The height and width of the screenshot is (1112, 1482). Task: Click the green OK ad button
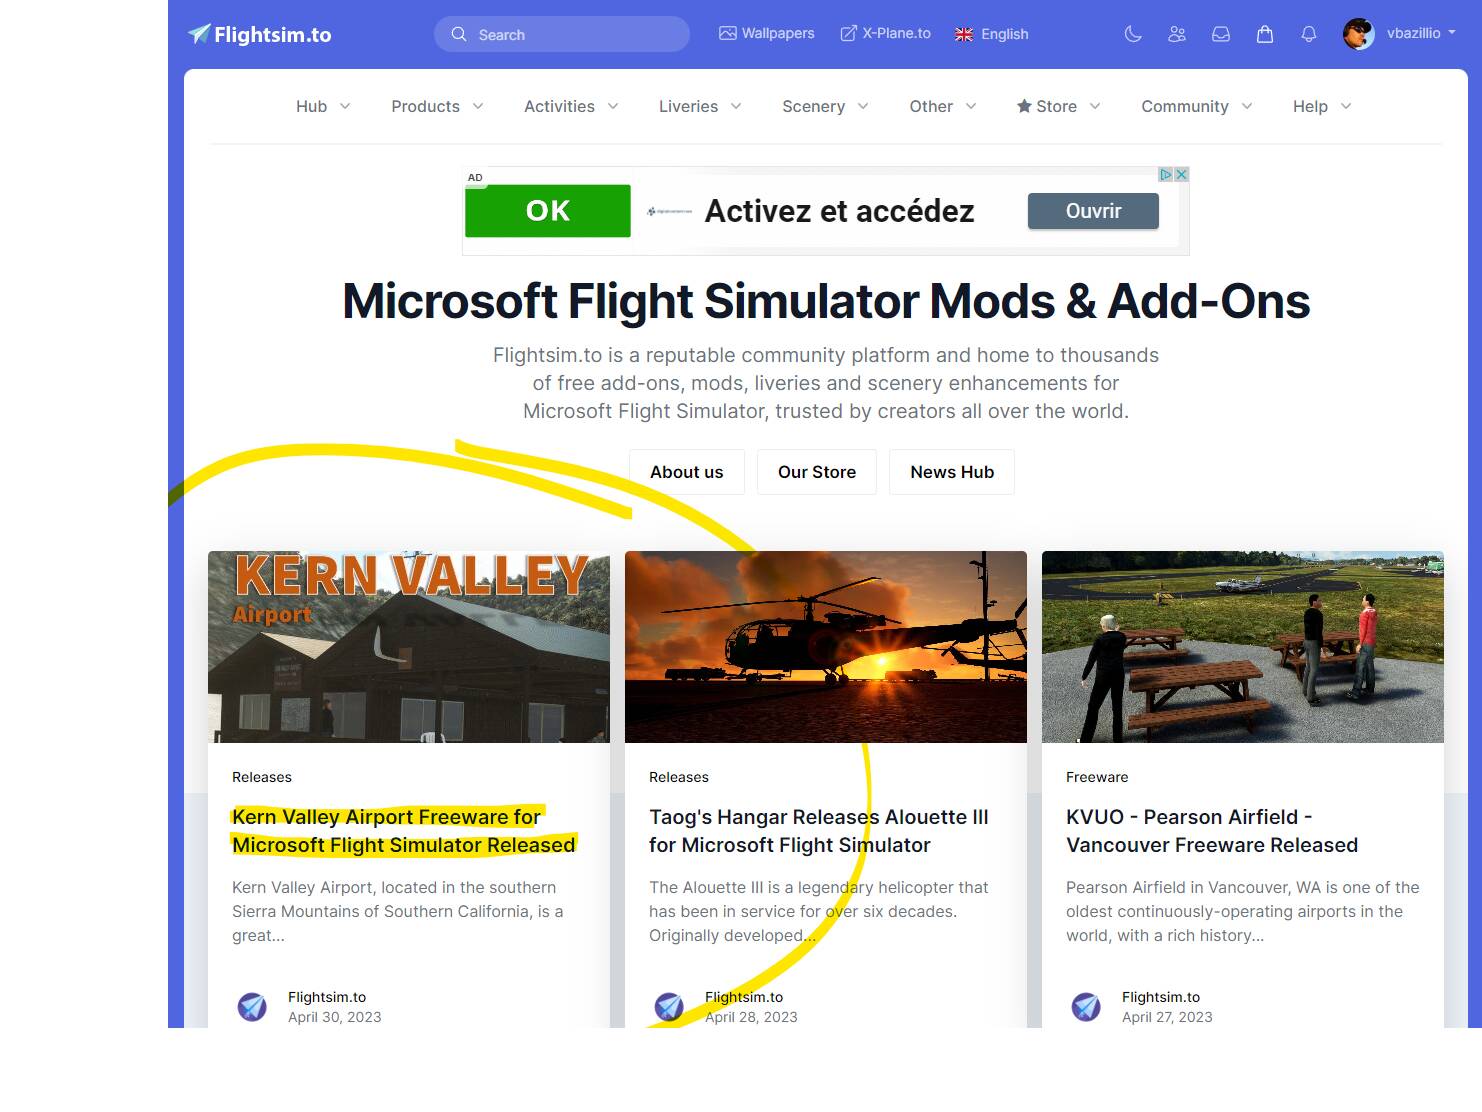click(x=548, y=211)
